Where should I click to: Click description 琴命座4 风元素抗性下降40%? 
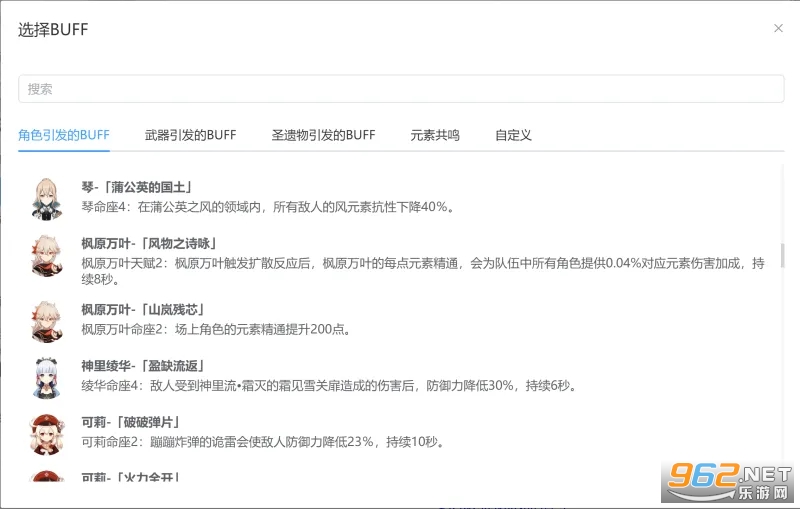tap(267, 207)
